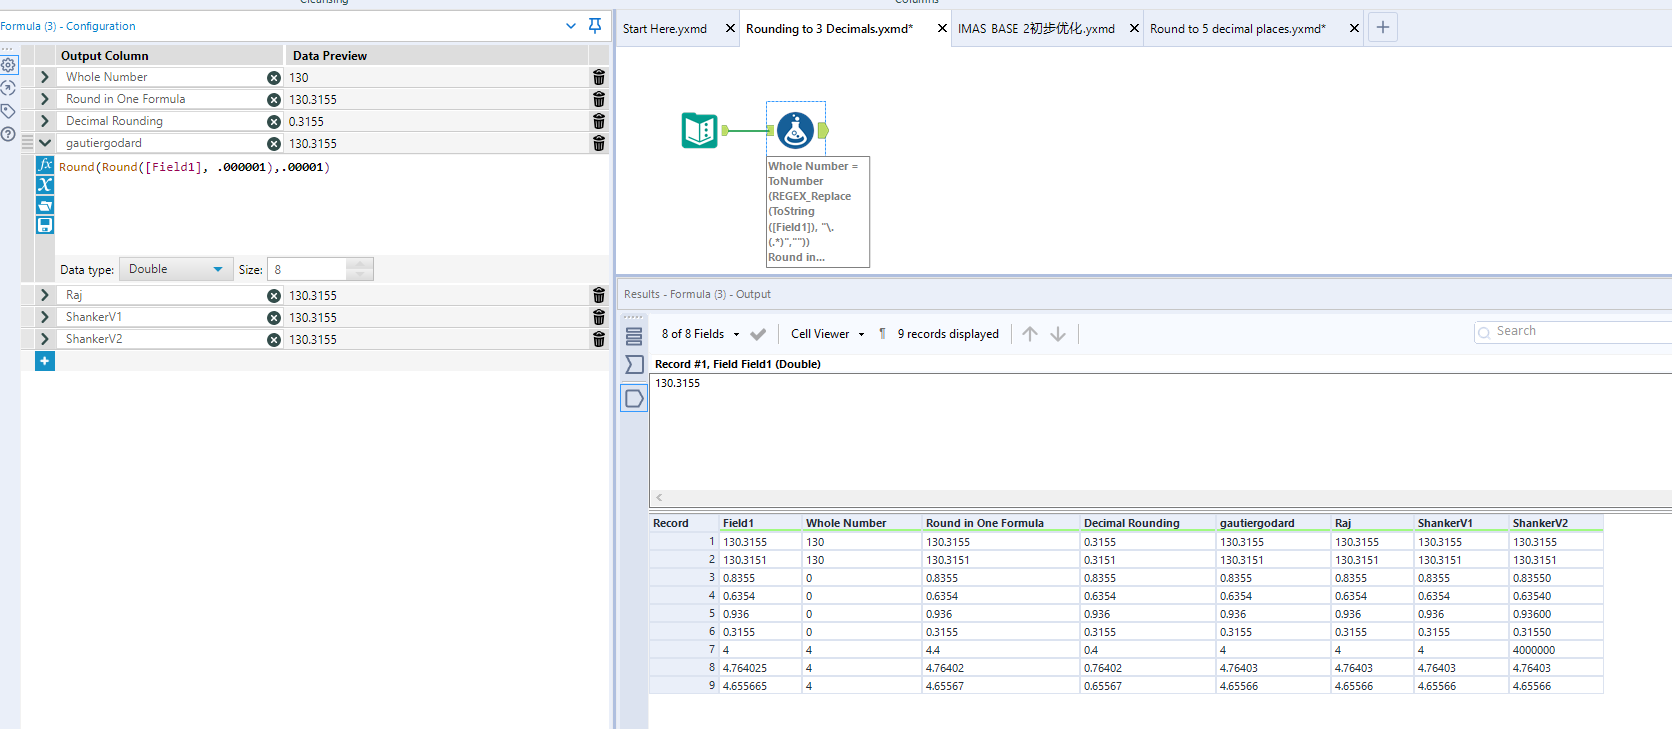1672x729 pixels.
Task: Delete the Whole Number output column
Action: [x=598, y=77]
